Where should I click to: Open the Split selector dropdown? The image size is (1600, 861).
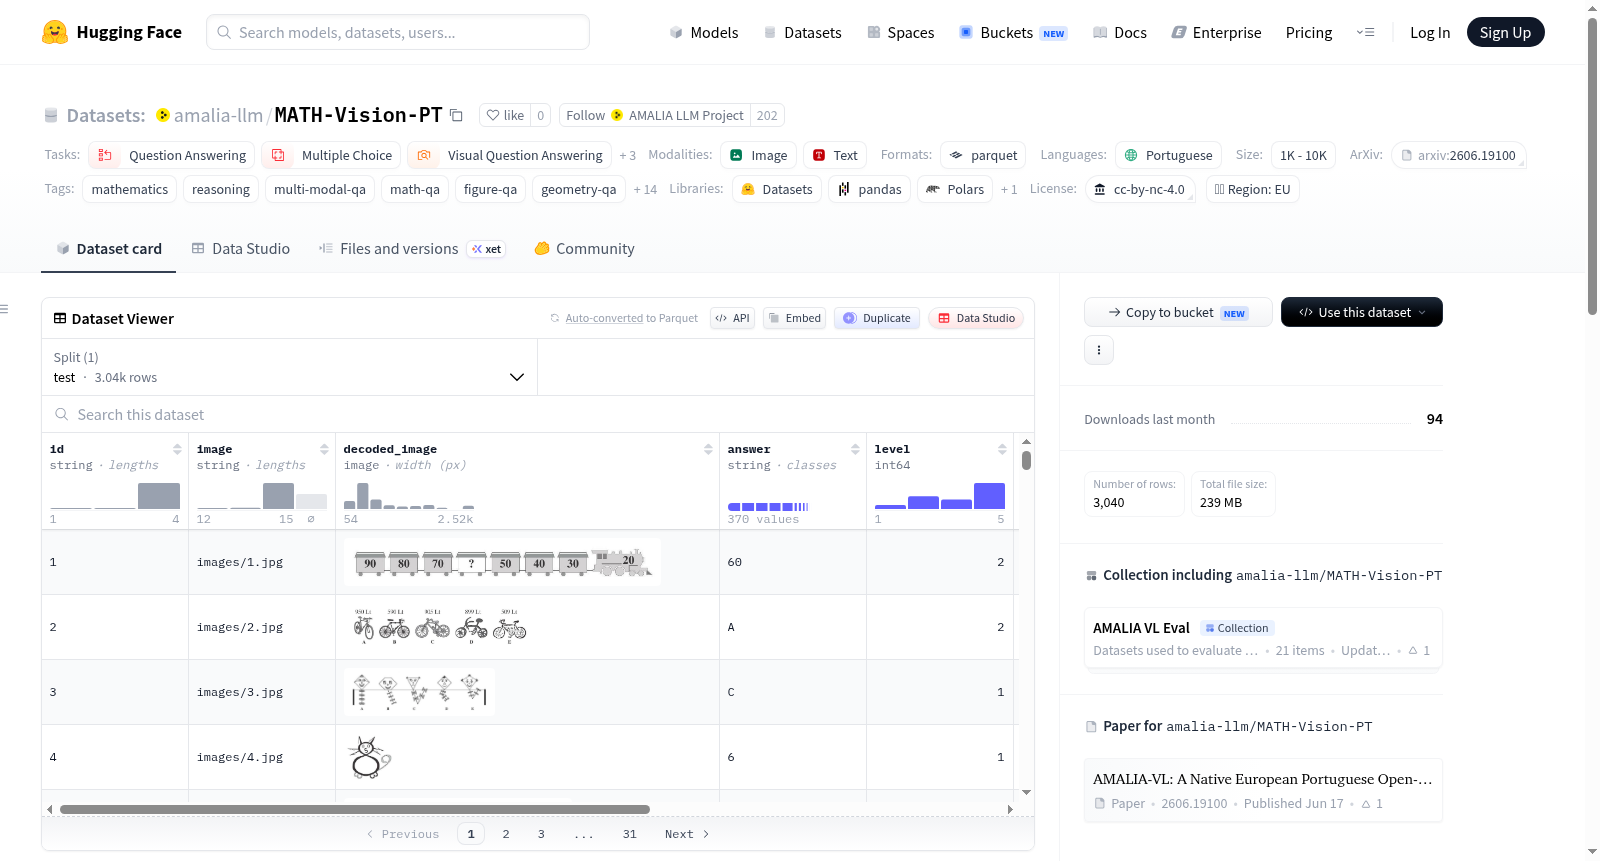pyautogui.click(x=290, y=367)
